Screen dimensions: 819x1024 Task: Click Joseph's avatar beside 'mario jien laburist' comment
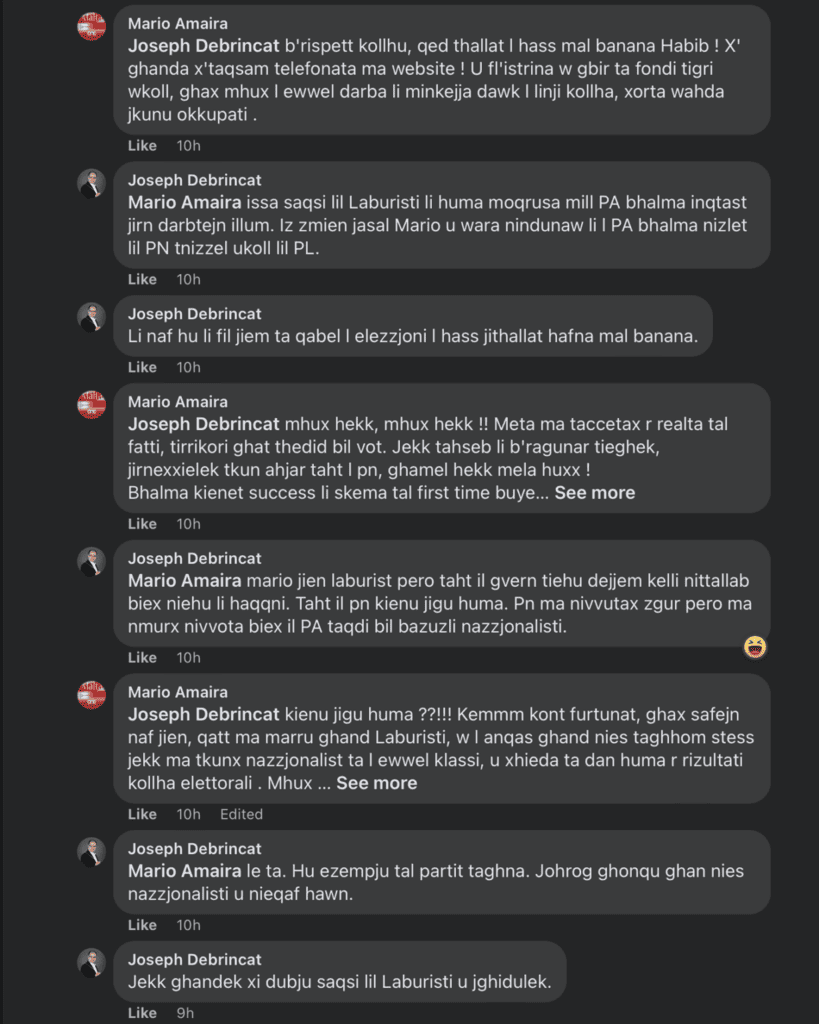[x=92, y=561]
